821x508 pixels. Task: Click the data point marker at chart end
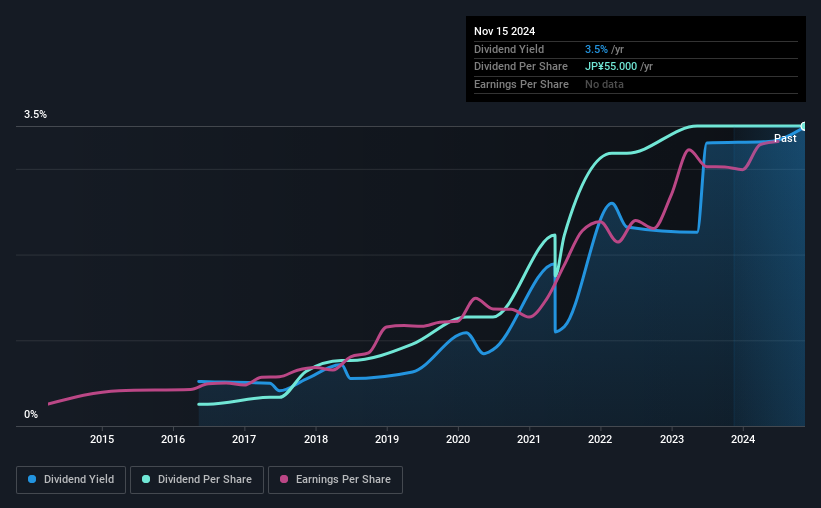point(804,126)
